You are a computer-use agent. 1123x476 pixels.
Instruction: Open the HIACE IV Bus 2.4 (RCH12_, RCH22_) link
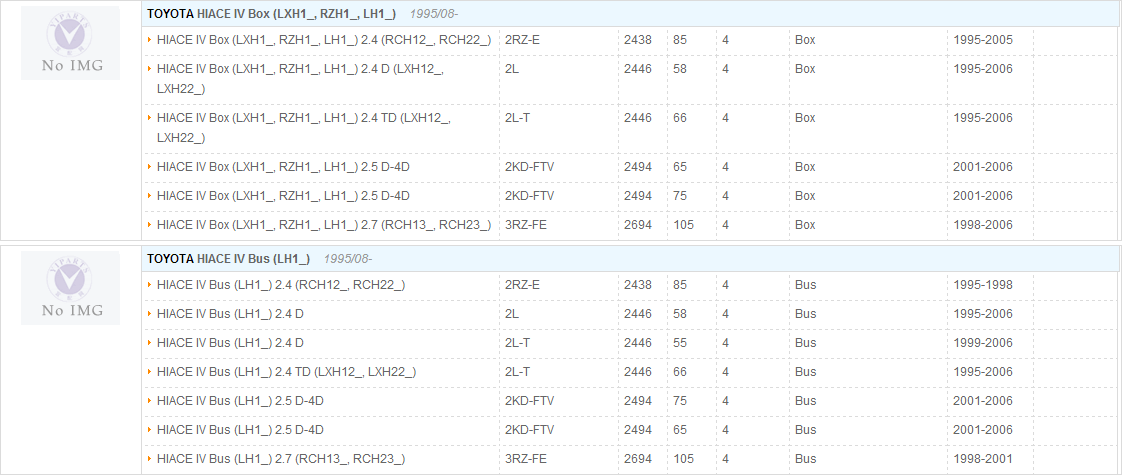[281, 285]
